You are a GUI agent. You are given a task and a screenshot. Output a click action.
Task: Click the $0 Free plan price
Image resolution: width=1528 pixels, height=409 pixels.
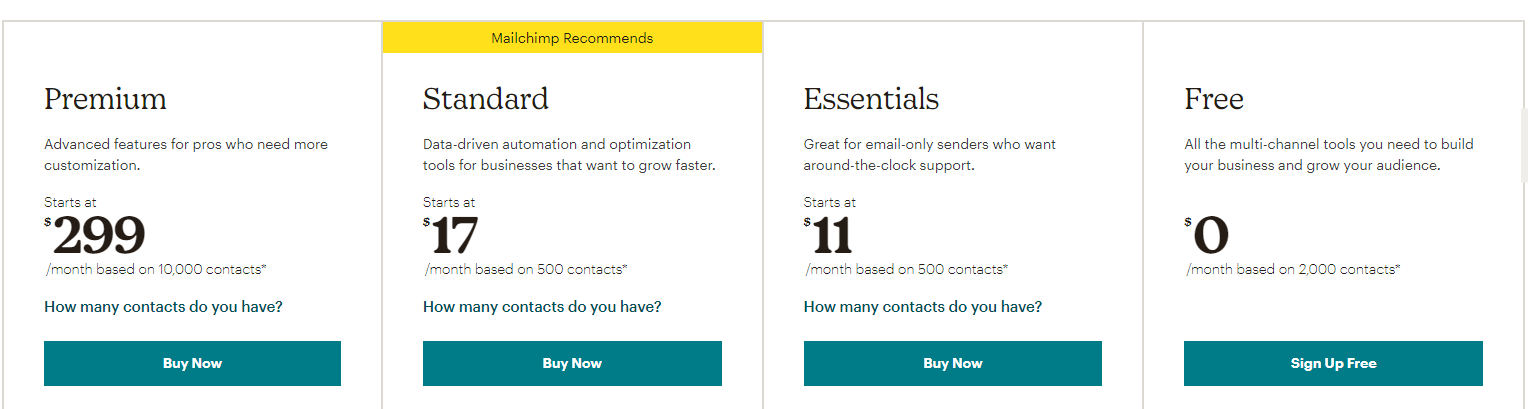click(1207, 236)
